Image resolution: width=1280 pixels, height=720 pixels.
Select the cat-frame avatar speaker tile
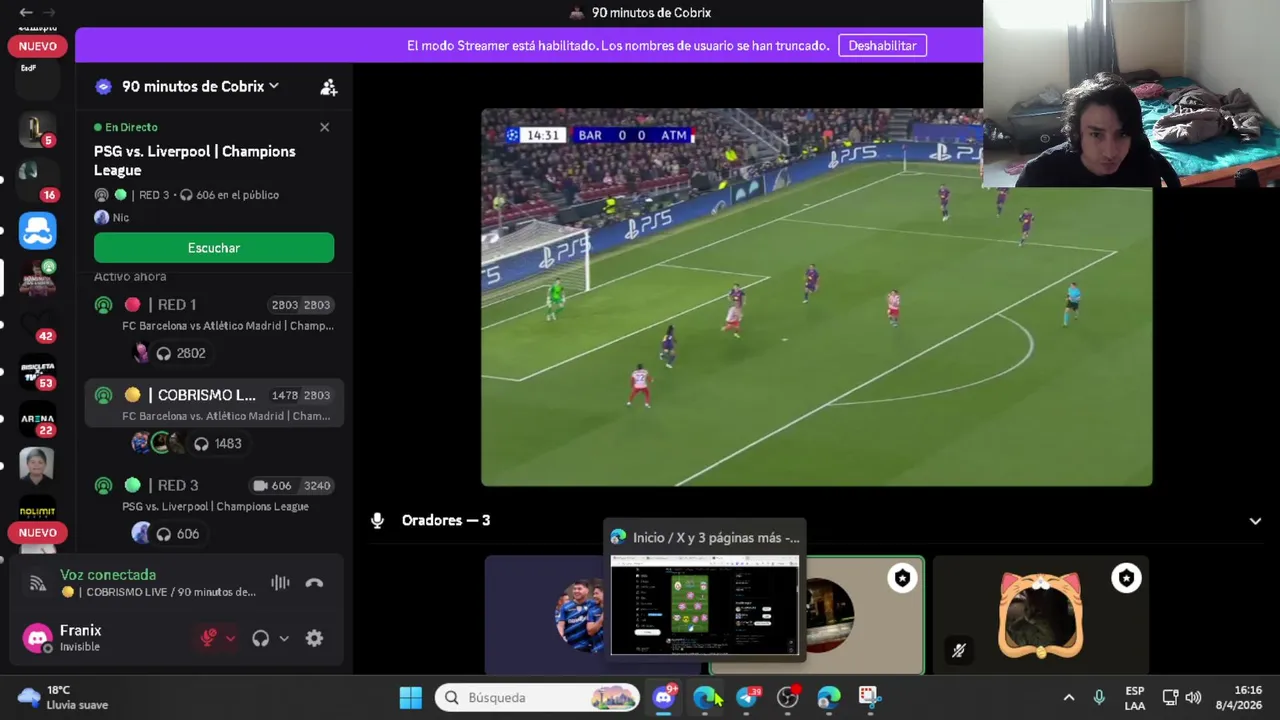[1040, 615]
